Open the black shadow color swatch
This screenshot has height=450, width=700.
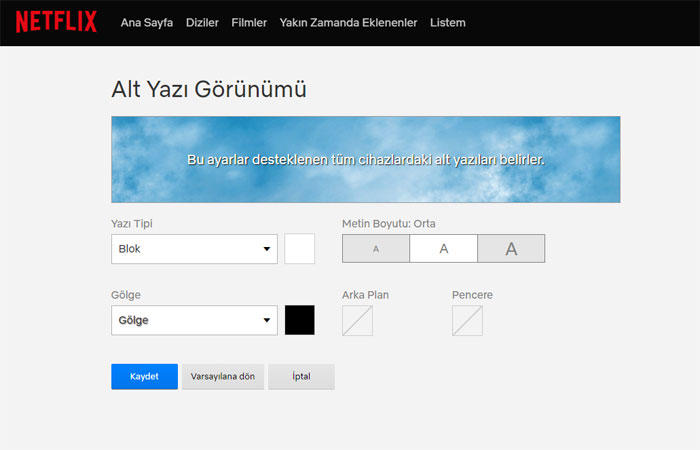click(x=300, y=320)
